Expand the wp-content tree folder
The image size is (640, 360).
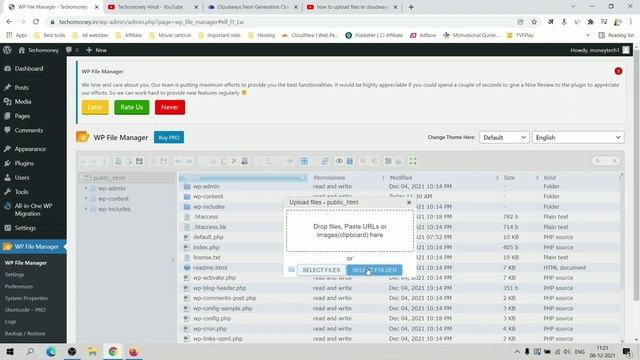click(x=86, y=198)
